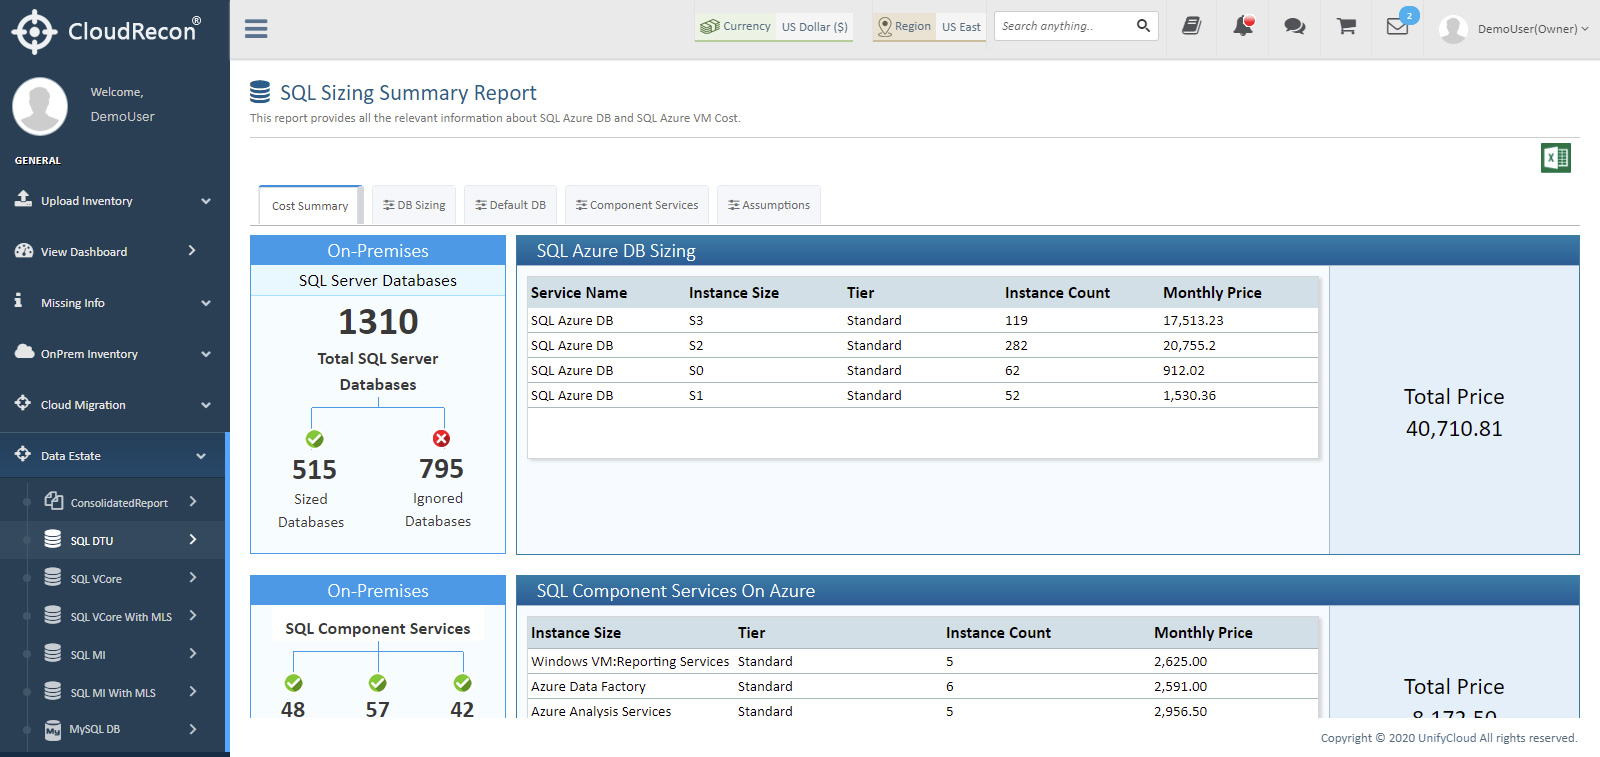
Task: Click in Search anything field
Action: tap(1066, 26)
